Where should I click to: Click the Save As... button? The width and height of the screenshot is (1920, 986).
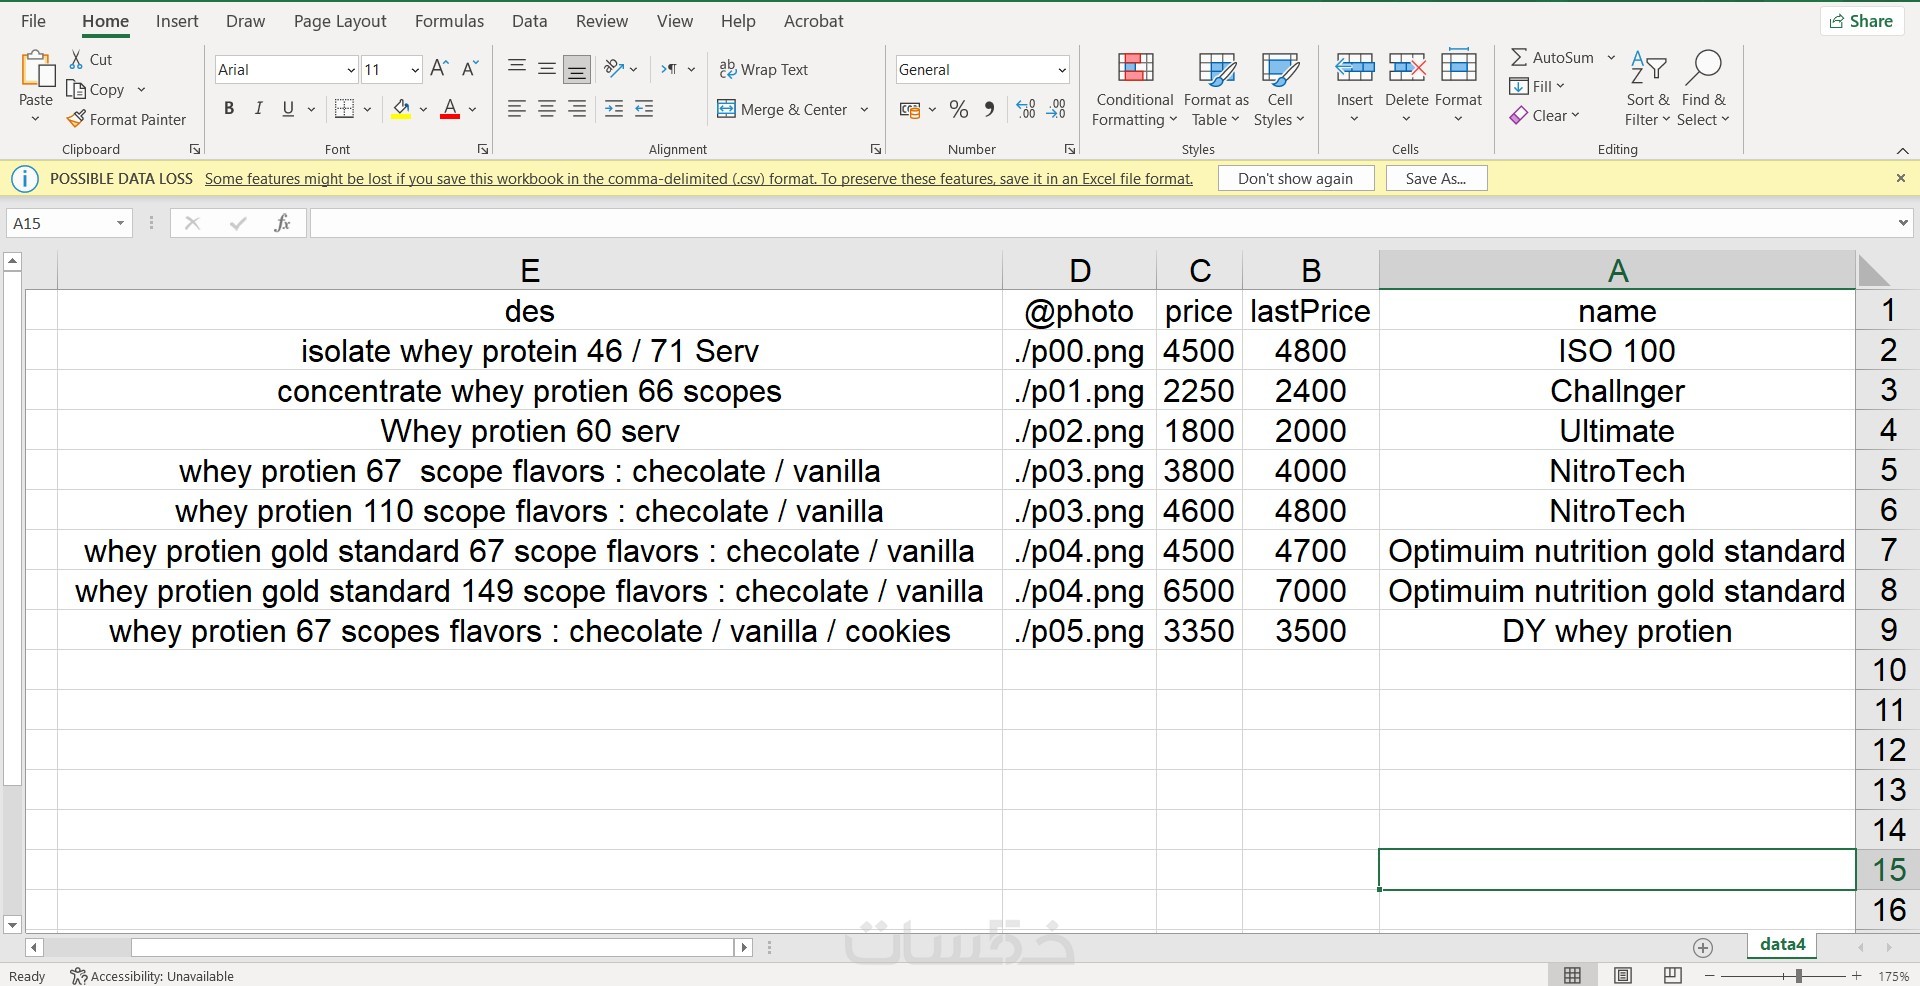tap(1436, 178)
